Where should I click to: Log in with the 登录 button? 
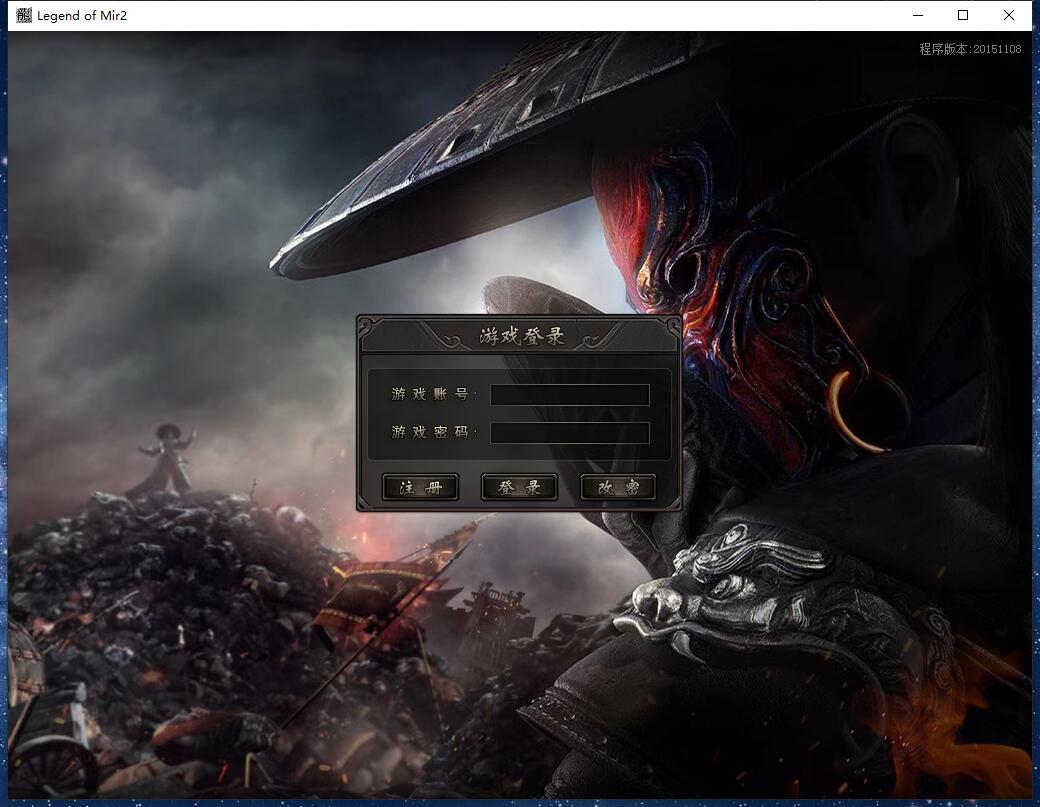pyautogui.click(x=519, y=487)
